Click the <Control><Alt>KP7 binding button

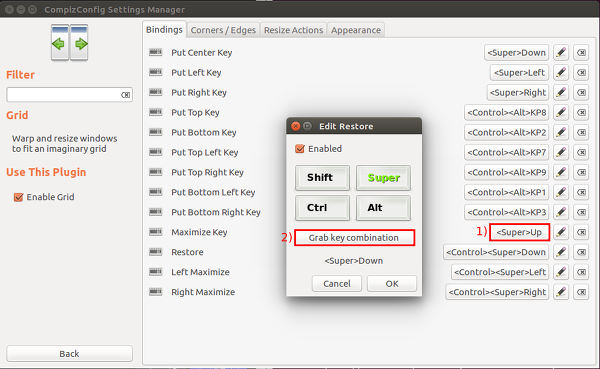pos(507,152)
